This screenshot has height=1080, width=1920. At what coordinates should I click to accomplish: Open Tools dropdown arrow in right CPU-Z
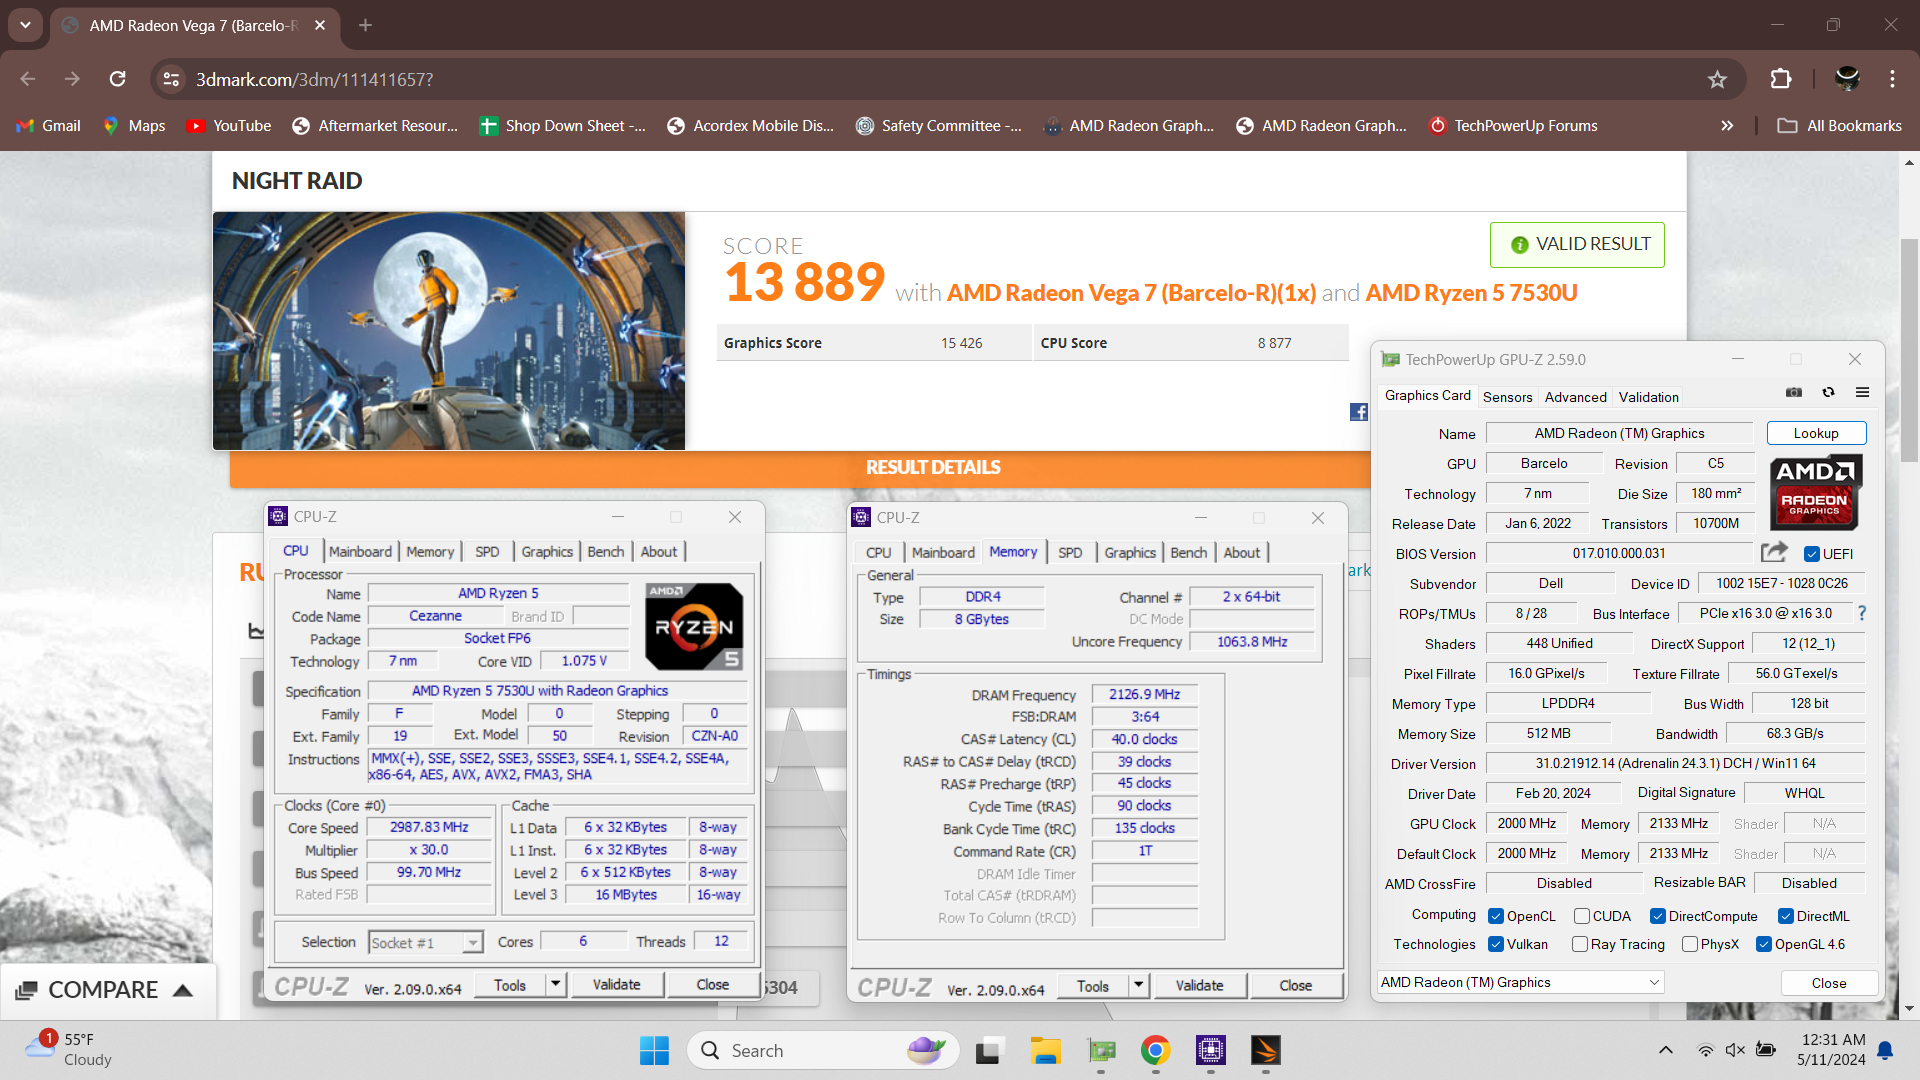[1139, 985]
